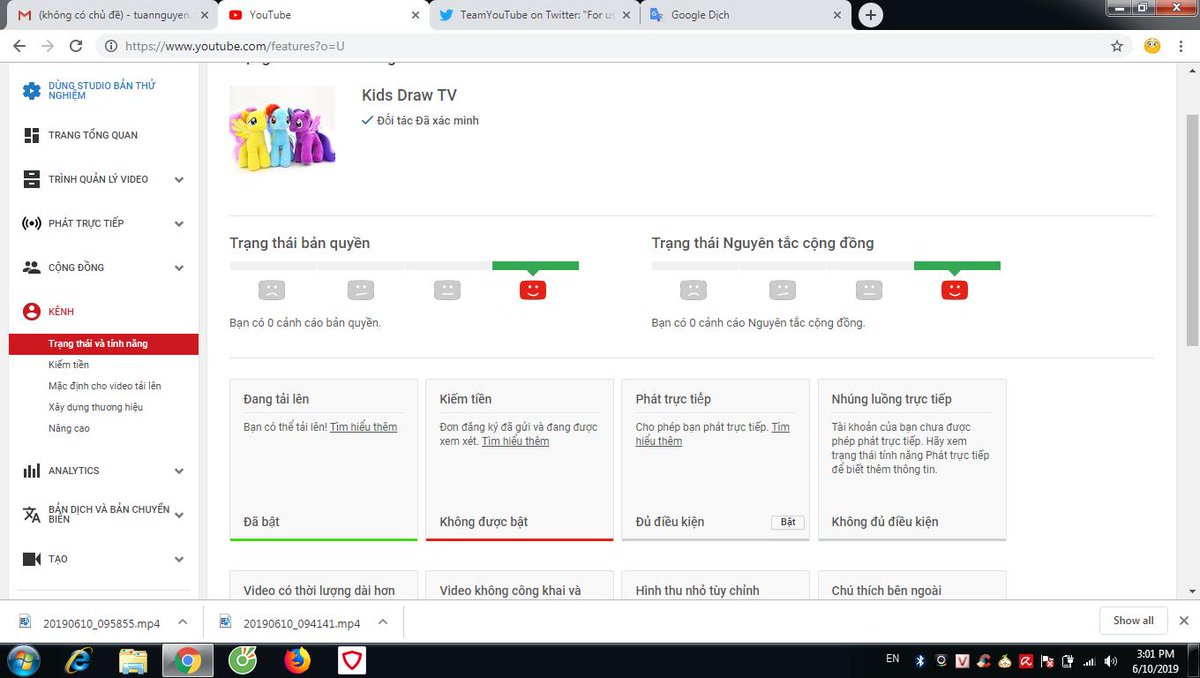The width and height of the screenshot is (1200, 678).
Task: Click Bật button for live streaming
Action: click(788, 522)
